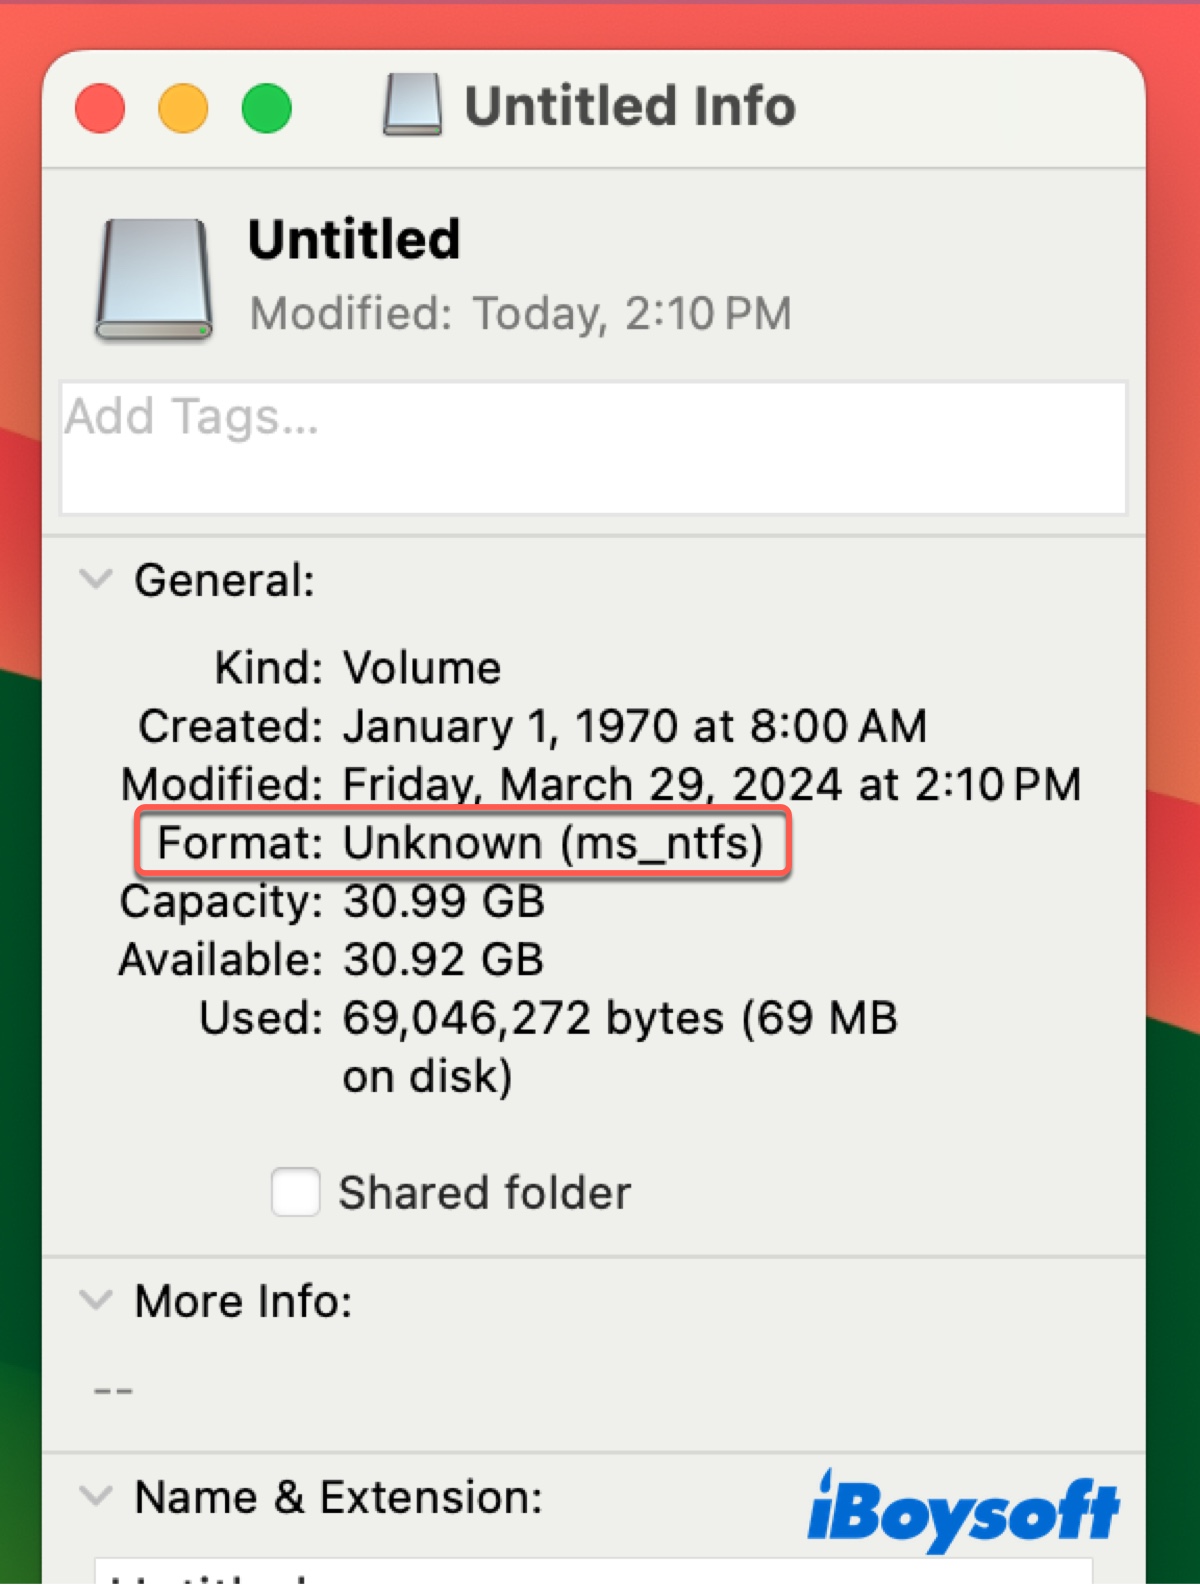
Task: Click the General: section header
Action: tap(224, 580)
